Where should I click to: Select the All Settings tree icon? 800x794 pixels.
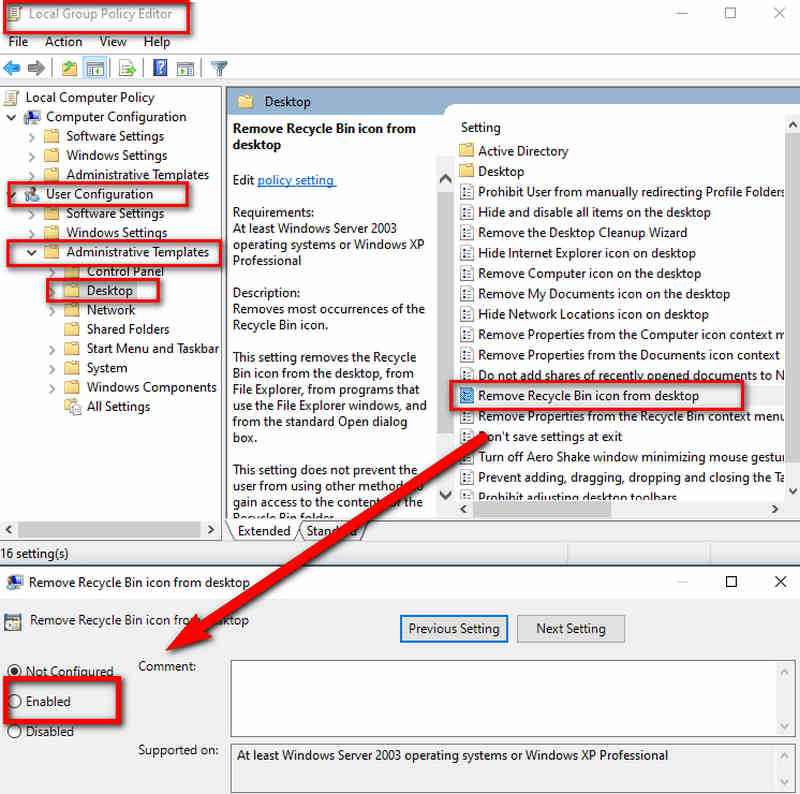click(x=72, y=407)
